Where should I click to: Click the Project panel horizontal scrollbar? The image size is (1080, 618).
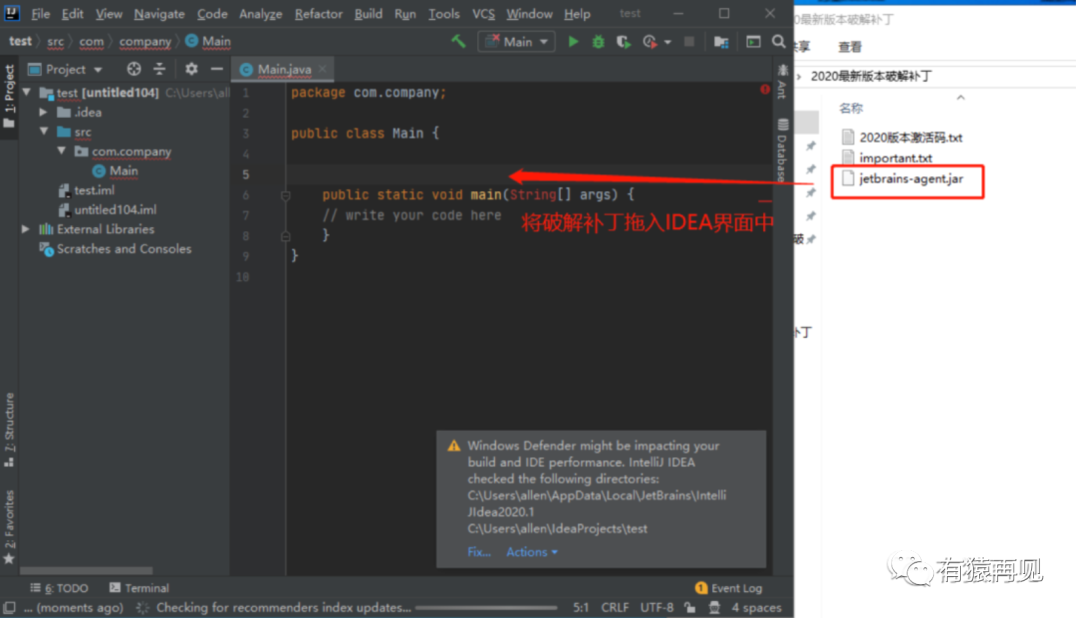pos(86,570)
